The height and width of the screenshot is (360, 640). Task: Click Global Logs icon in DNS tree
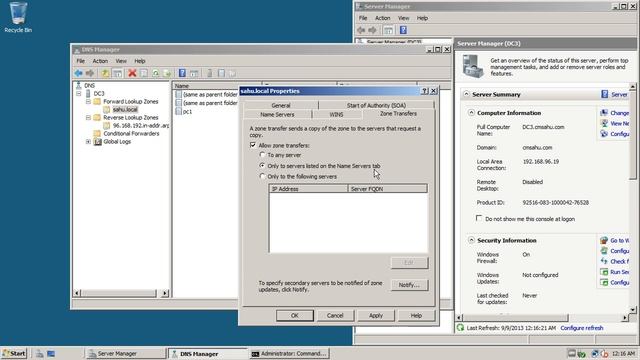pos(98,142)
